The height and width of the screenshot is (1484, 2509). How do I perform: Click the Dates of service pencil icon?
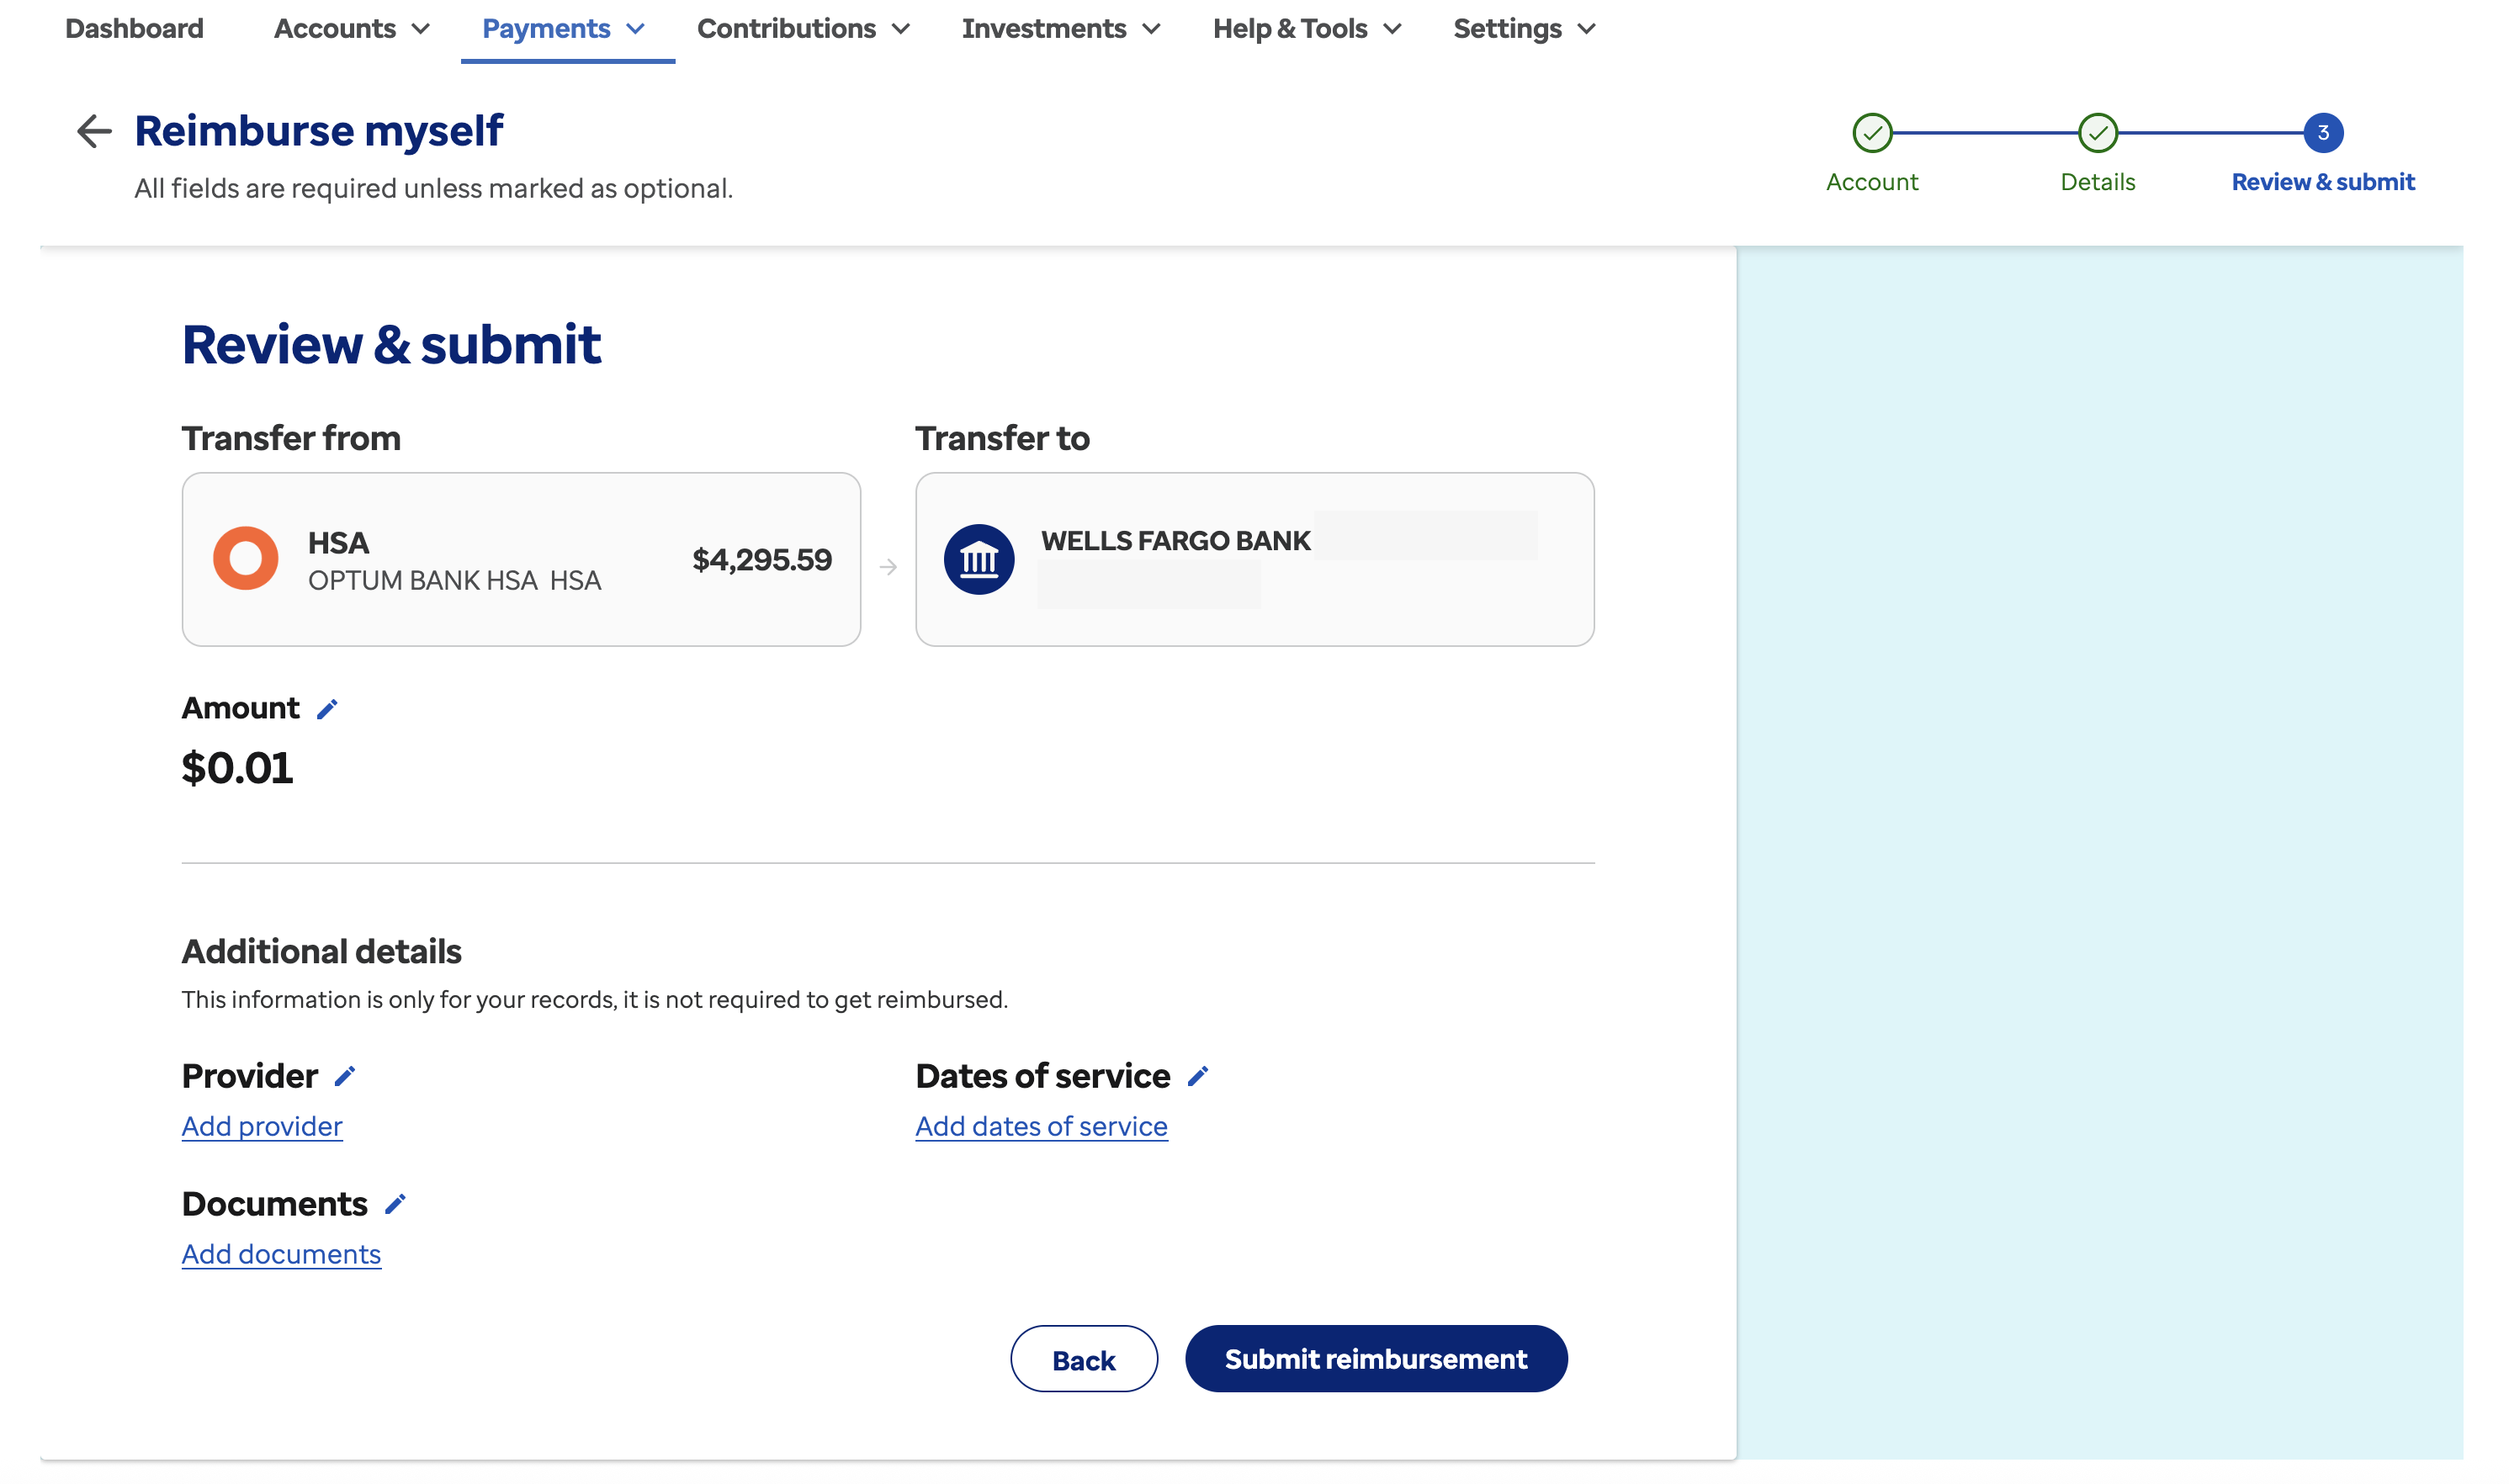pos(1198,1077)
